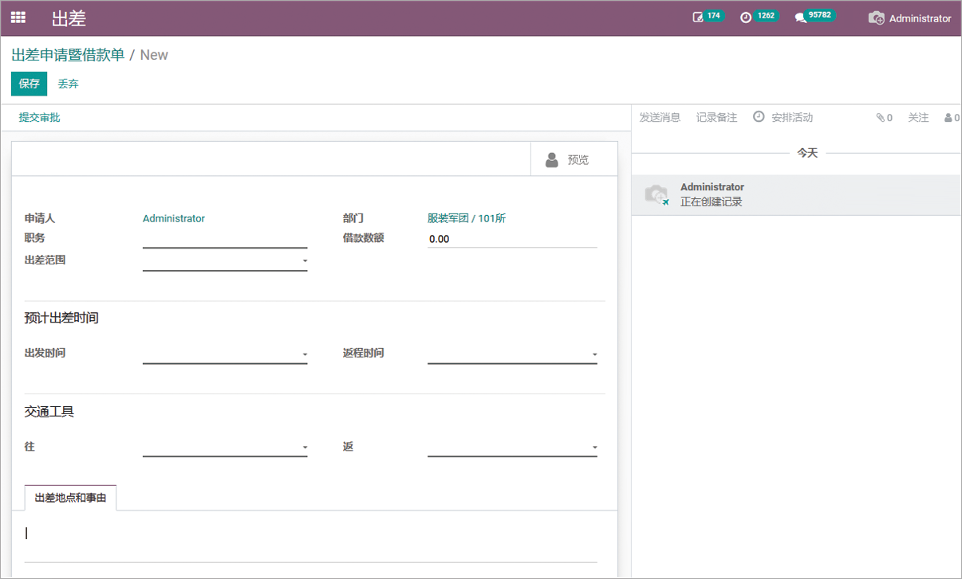Open the 返程时间 dropdown
Viewport: 962px width, 579px height.
coord(594,354)
